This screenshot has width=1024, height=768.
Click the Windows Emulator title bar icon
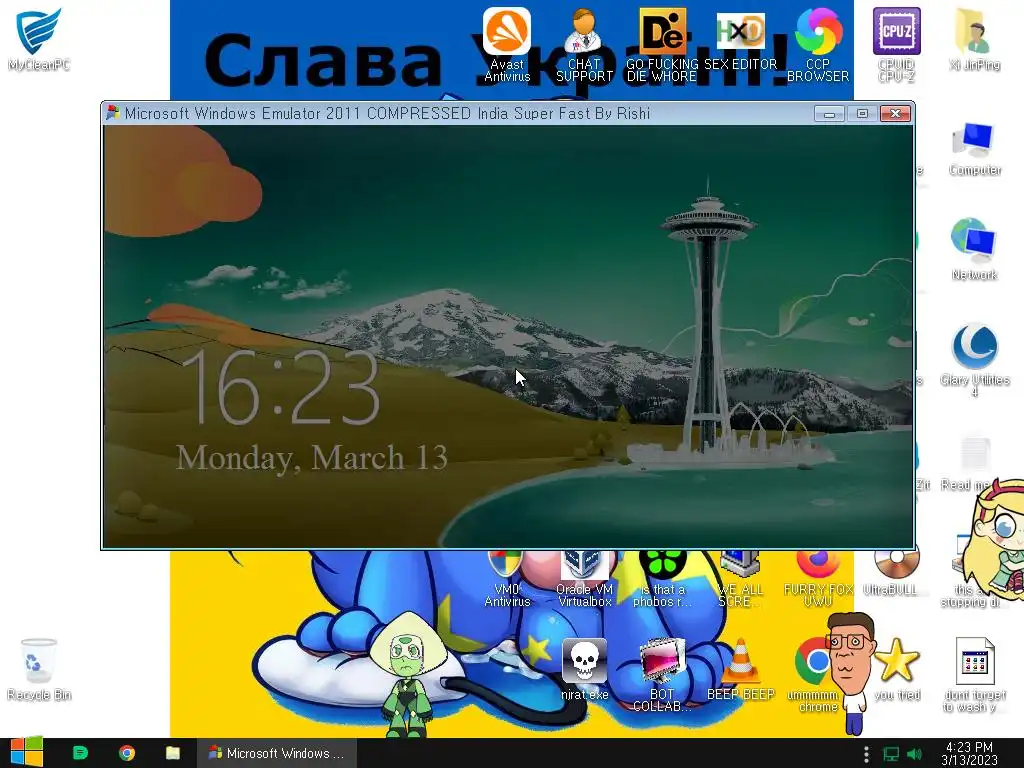coord(112,112)
